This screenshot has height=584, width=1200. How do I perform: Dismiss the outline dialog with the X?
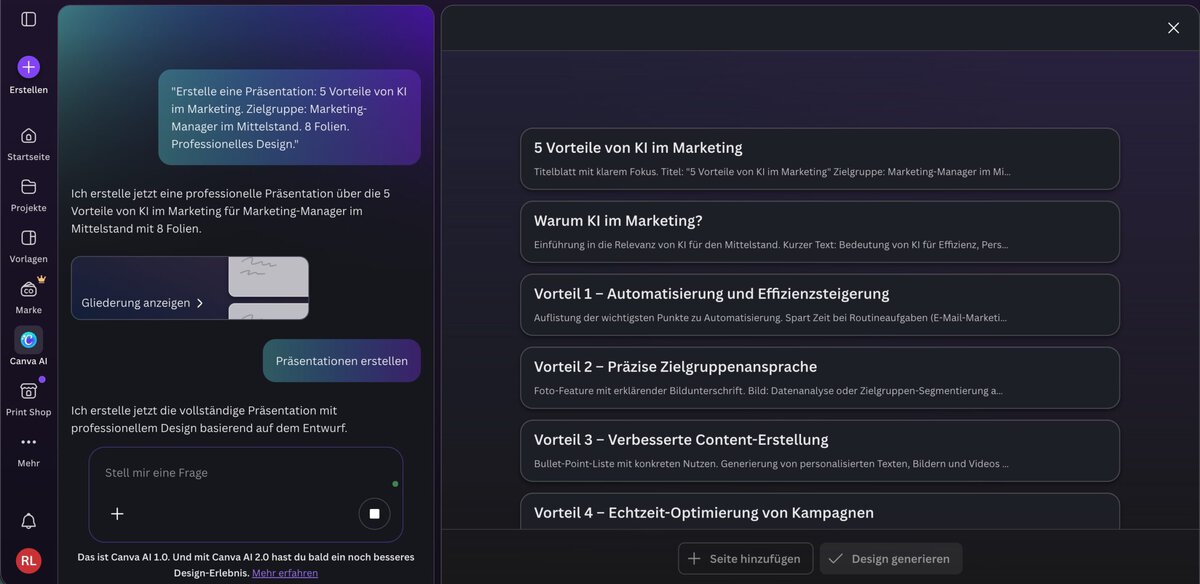click(x=1173, y=27)
